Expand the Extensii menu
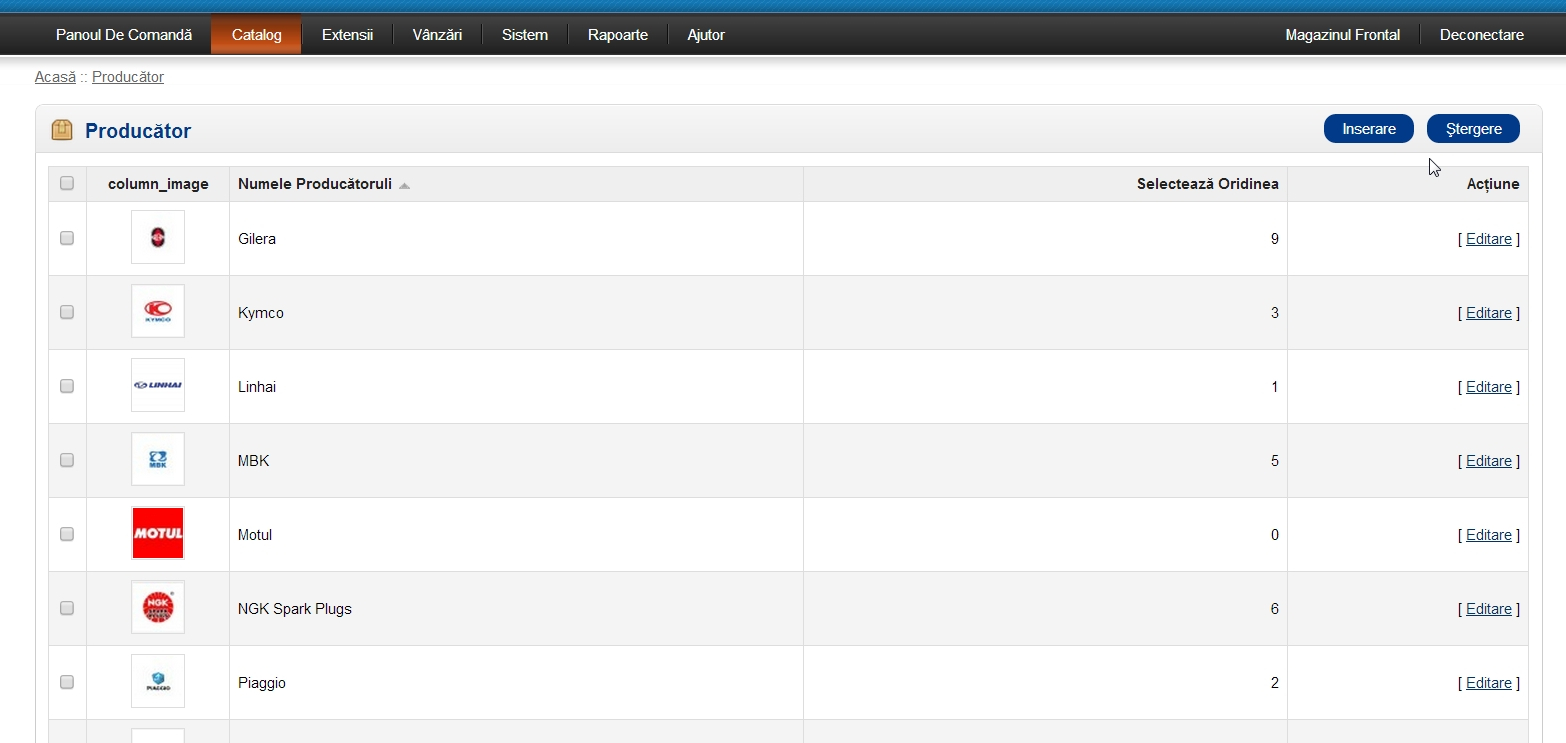This screenshot has height=743, width=1566. point(347,35)
